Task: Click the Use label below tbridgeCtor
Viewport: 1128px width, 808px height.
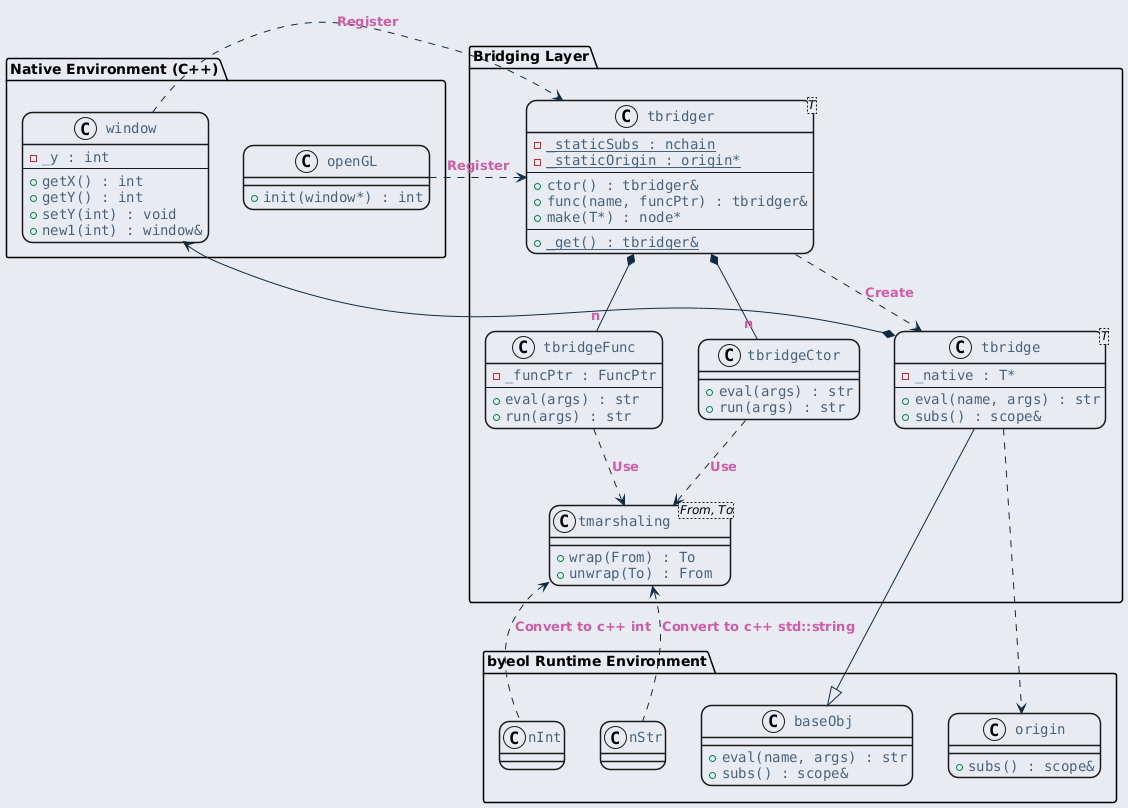Action: click(723, 467)
